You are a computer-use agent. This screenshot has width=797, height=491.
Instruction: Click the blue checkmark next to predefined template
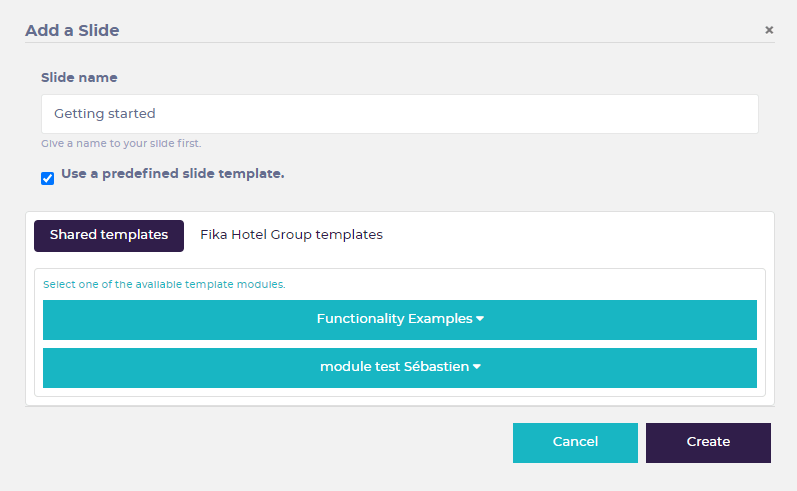coord(47,178)
